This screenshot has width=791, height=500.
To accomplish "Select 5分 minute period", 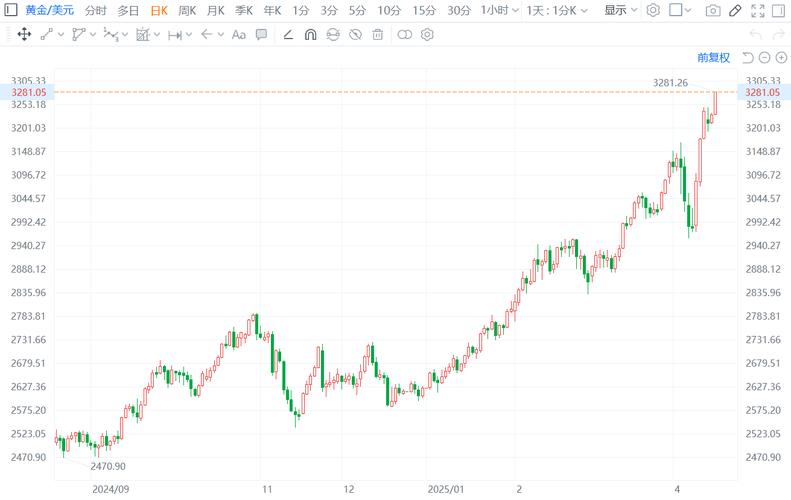I will coord(357,10).
